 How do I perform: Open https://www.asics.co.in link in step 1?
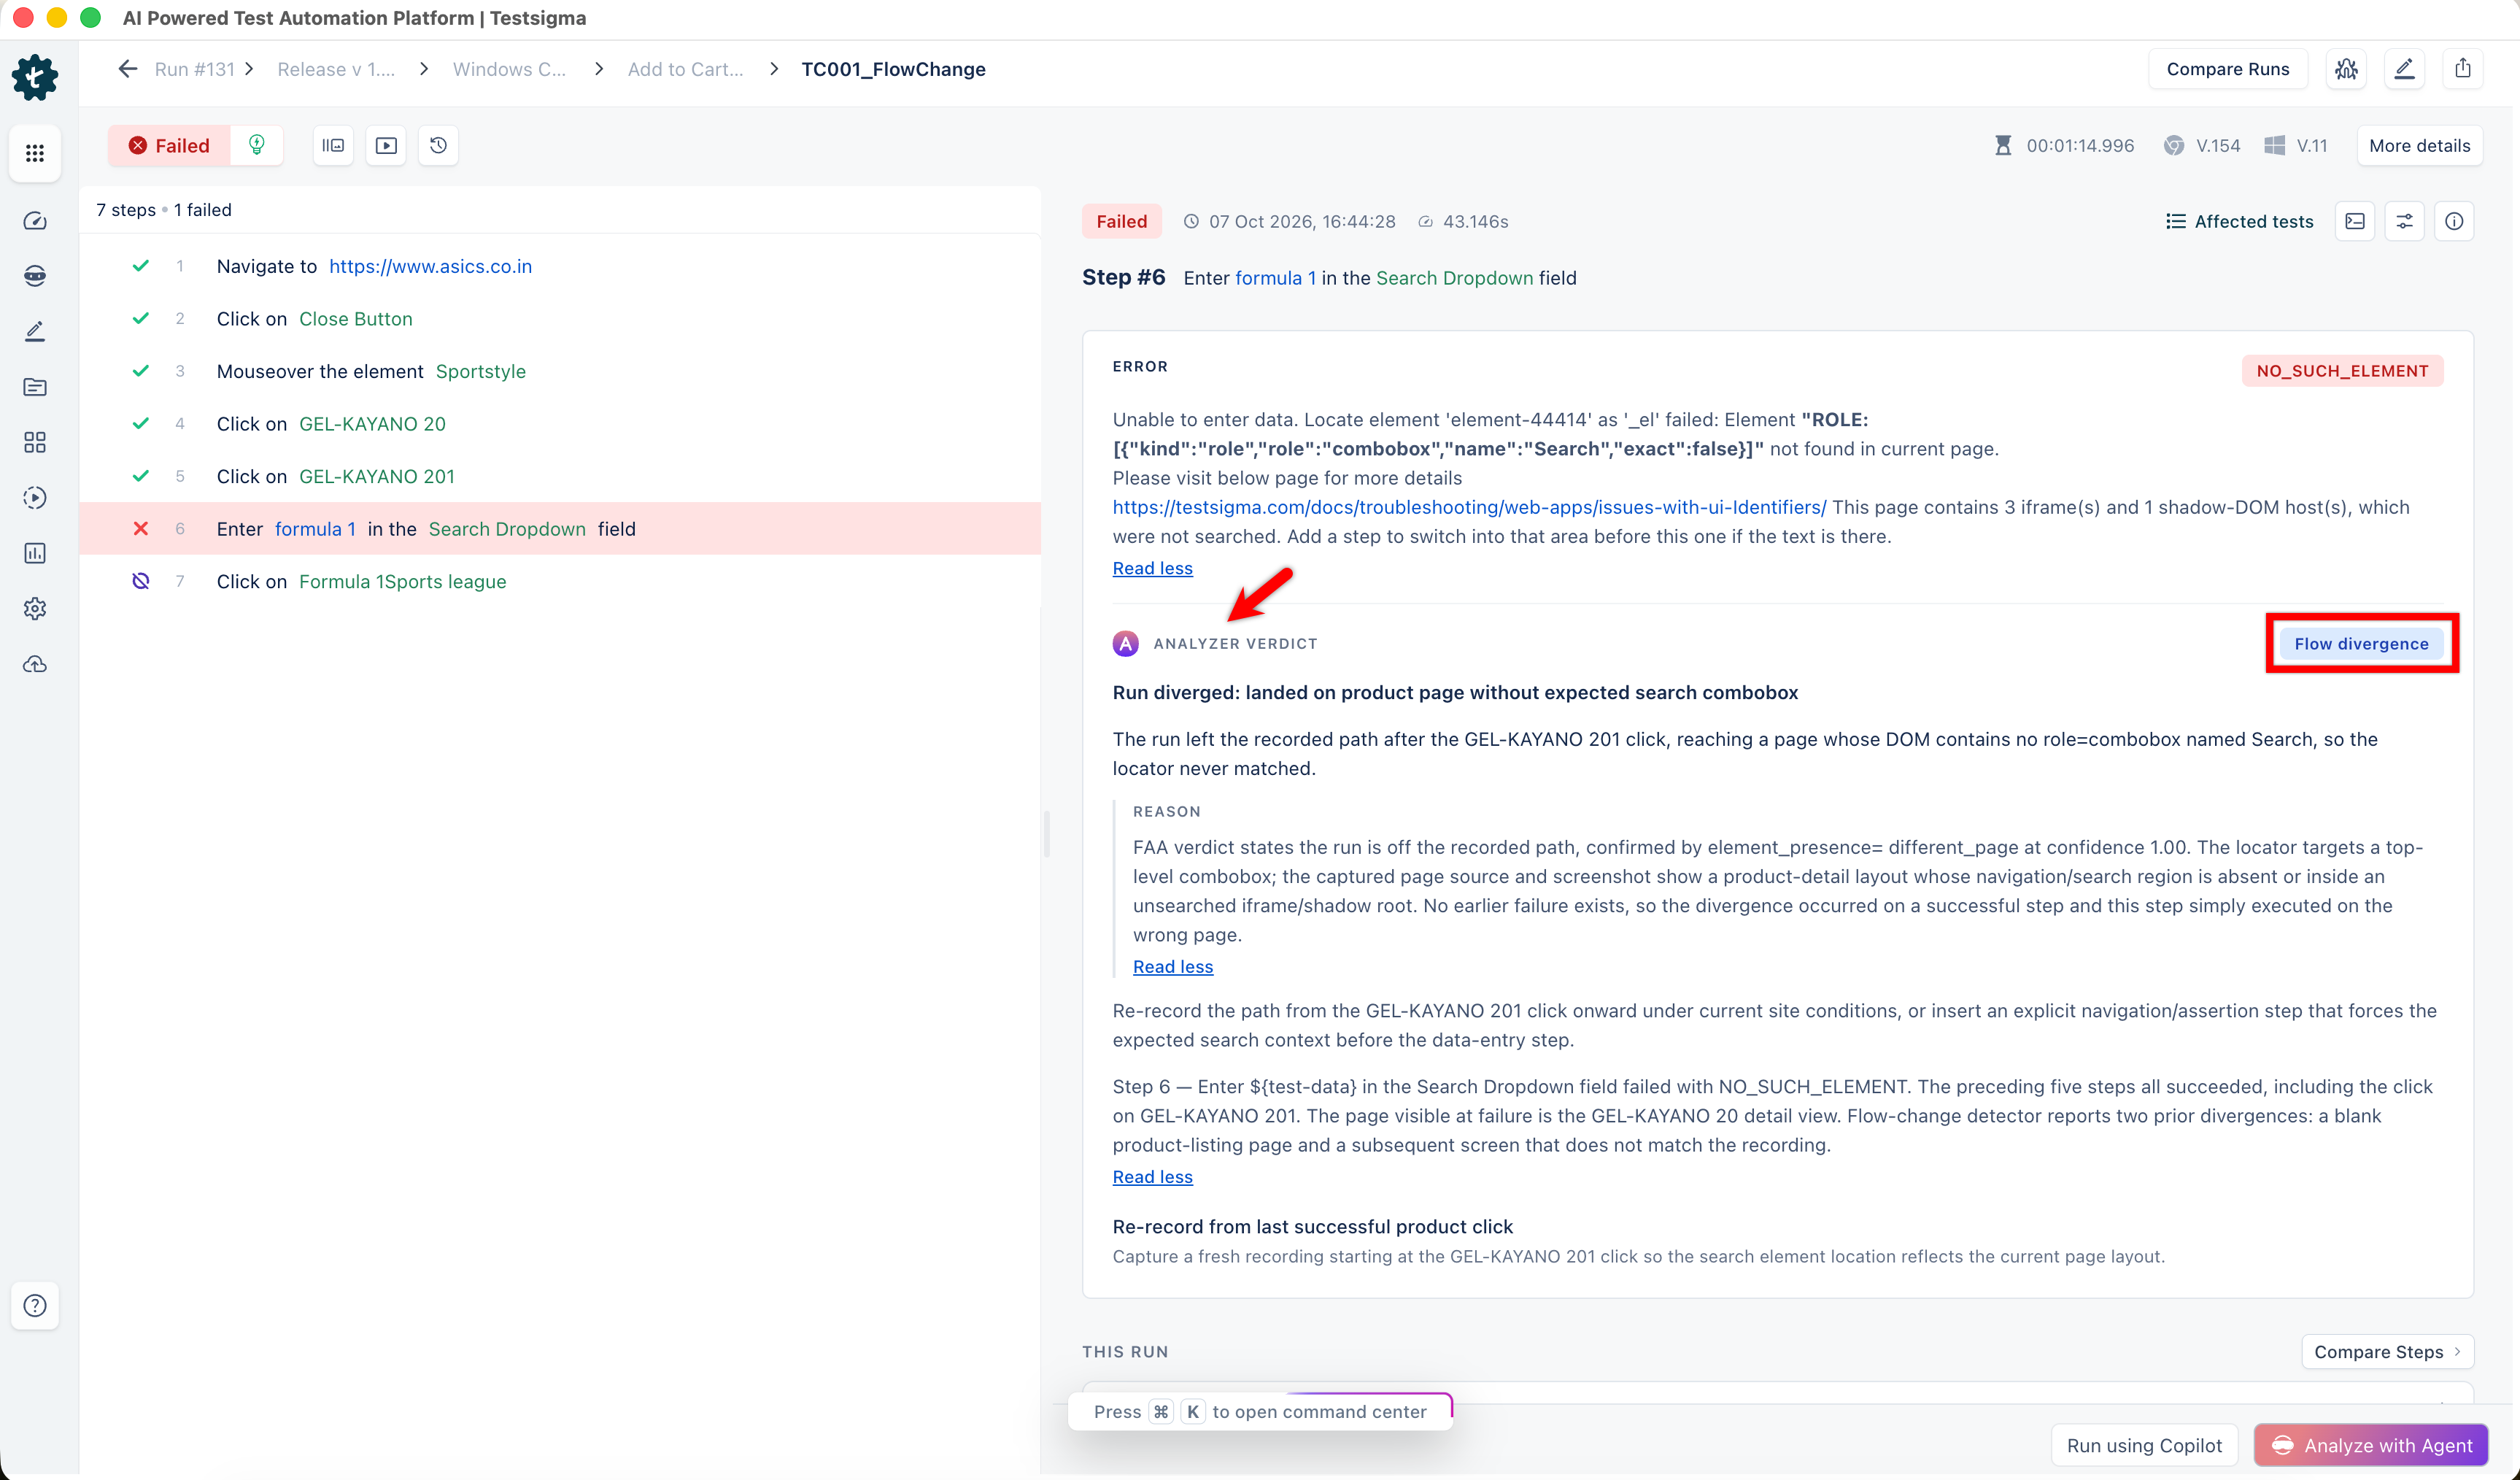tap(430, 266)
